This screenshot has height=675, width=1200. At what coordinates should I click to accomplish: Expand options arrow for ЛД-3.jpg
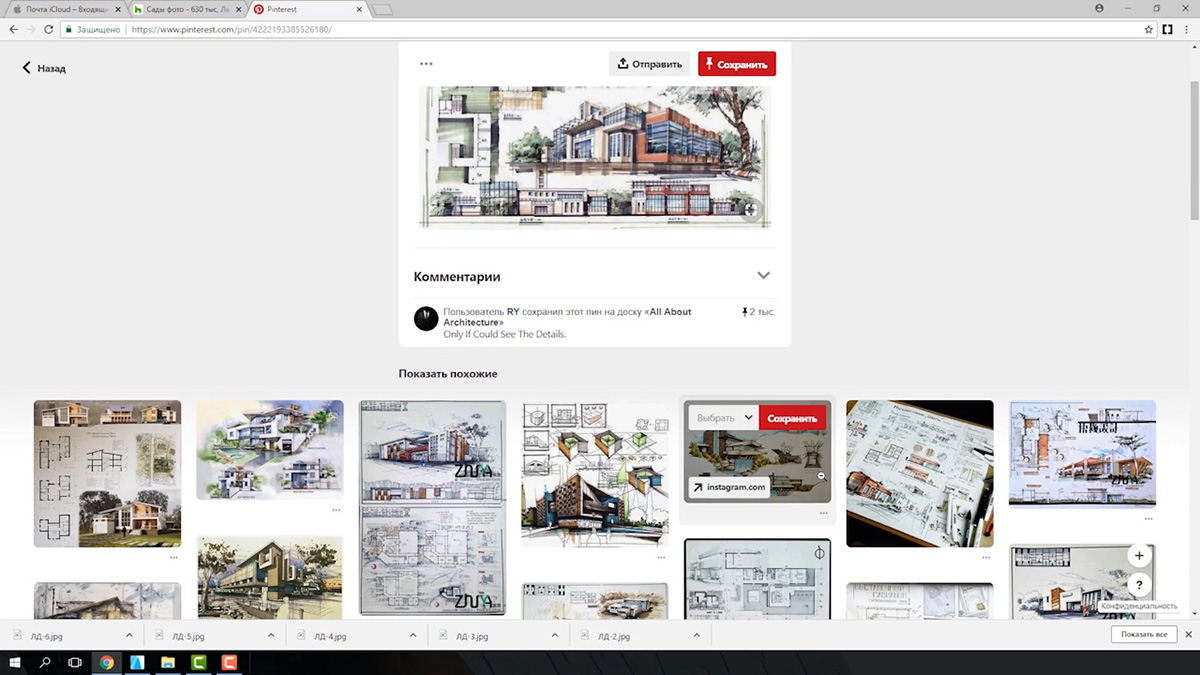[555, 636]
